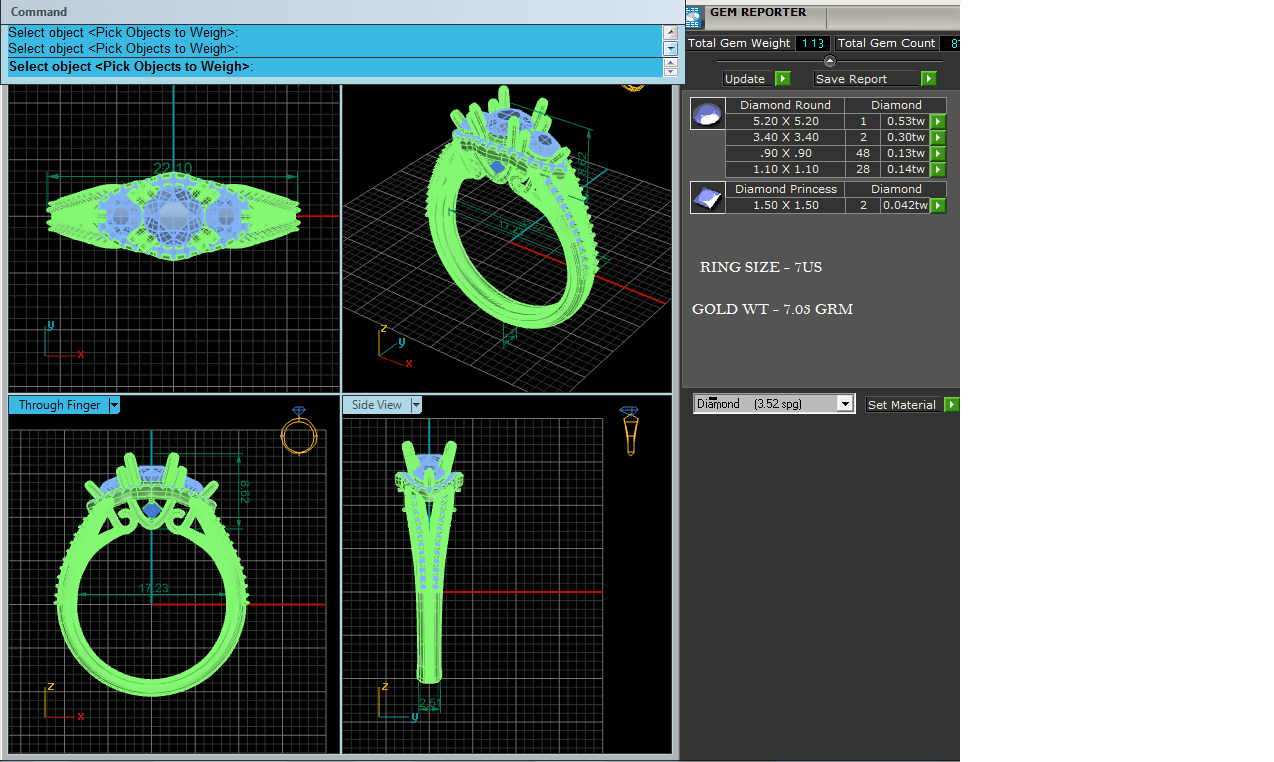The height and width of the screenshot is (762, 1274).
Task: Open the Side View viewport dropdown arrow
Action: (416, 405)
